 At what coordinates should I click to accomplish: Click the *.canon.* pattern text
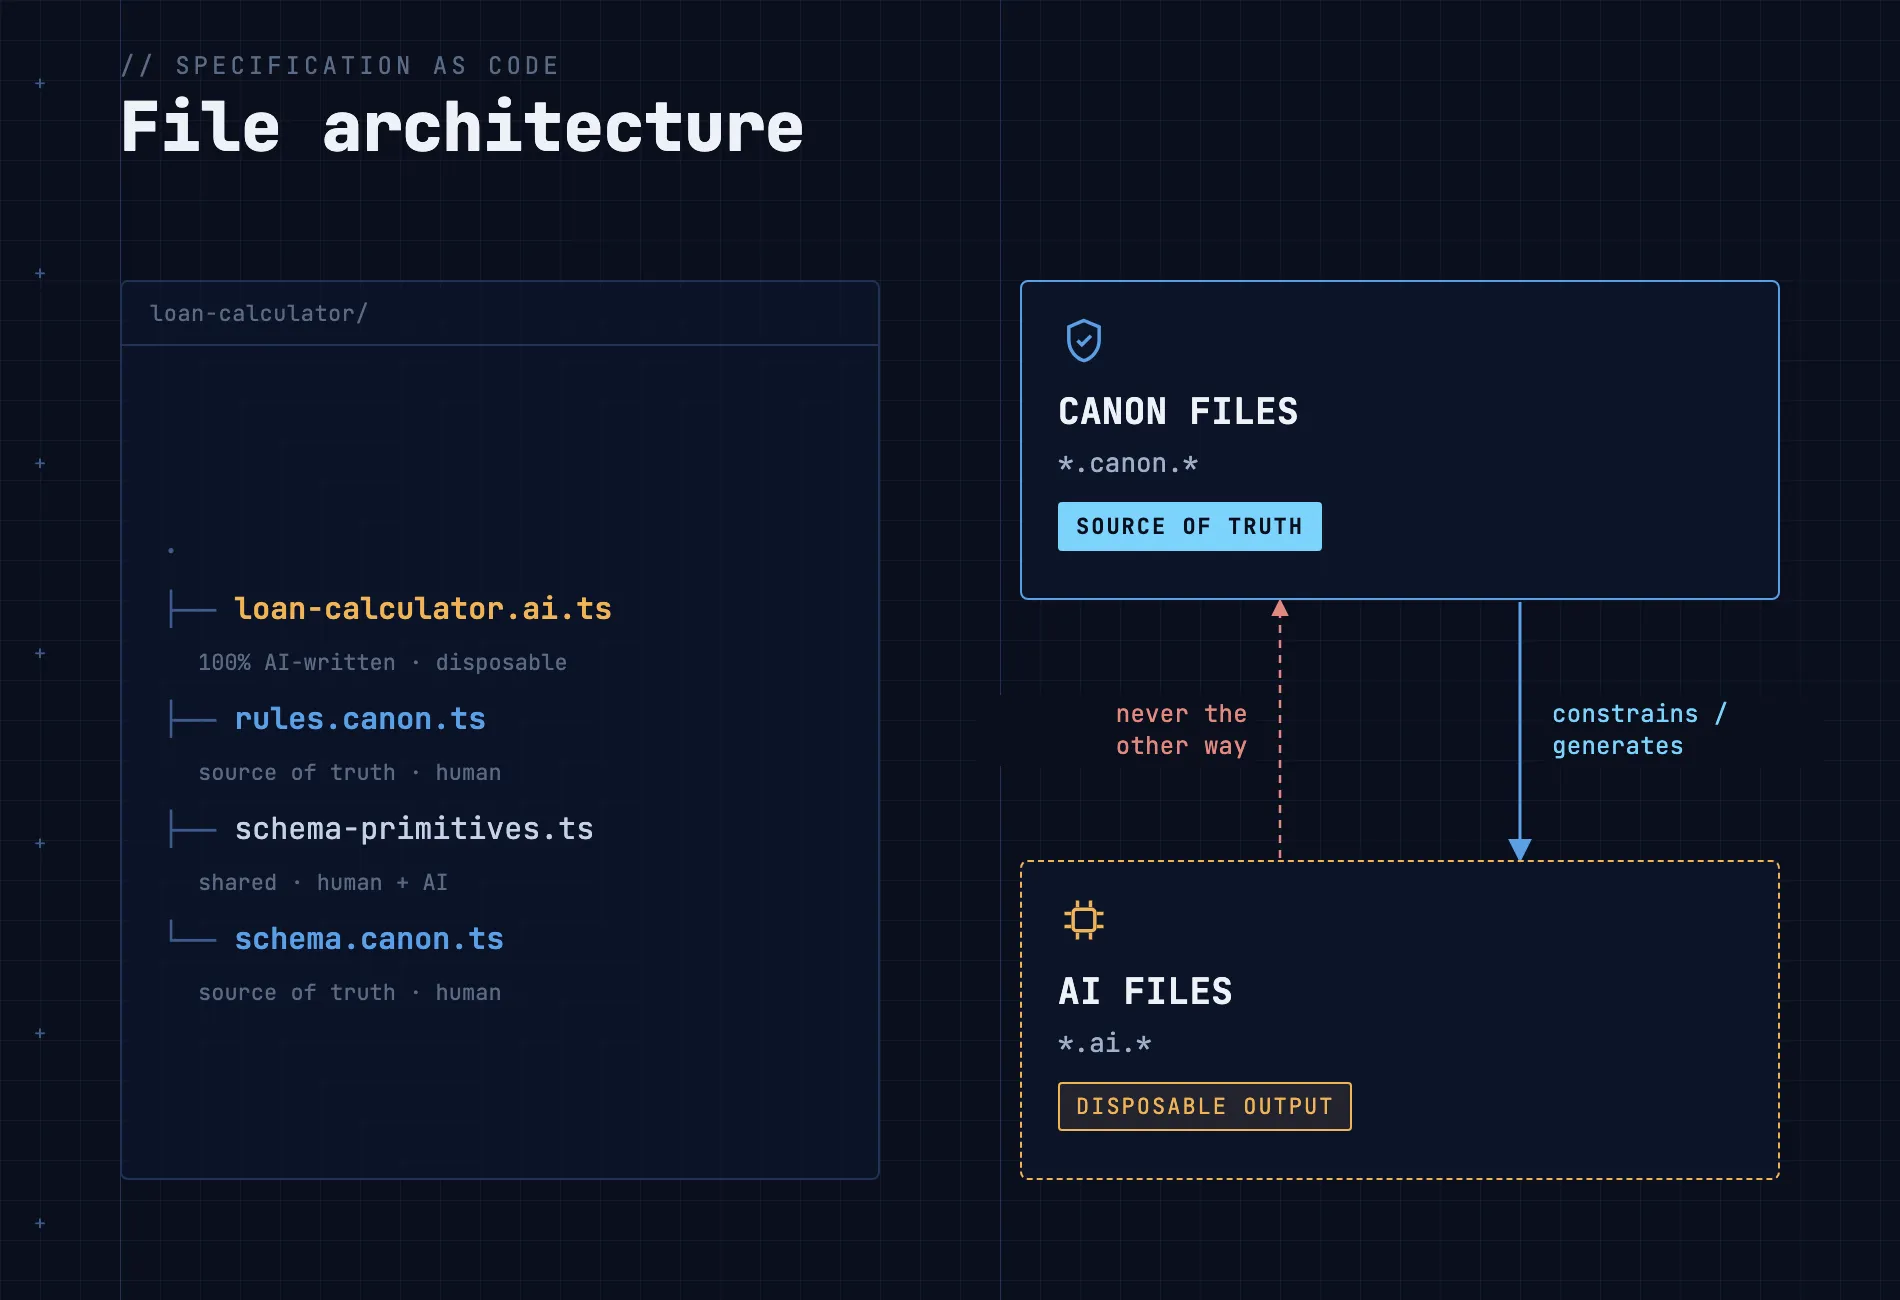1128,464
